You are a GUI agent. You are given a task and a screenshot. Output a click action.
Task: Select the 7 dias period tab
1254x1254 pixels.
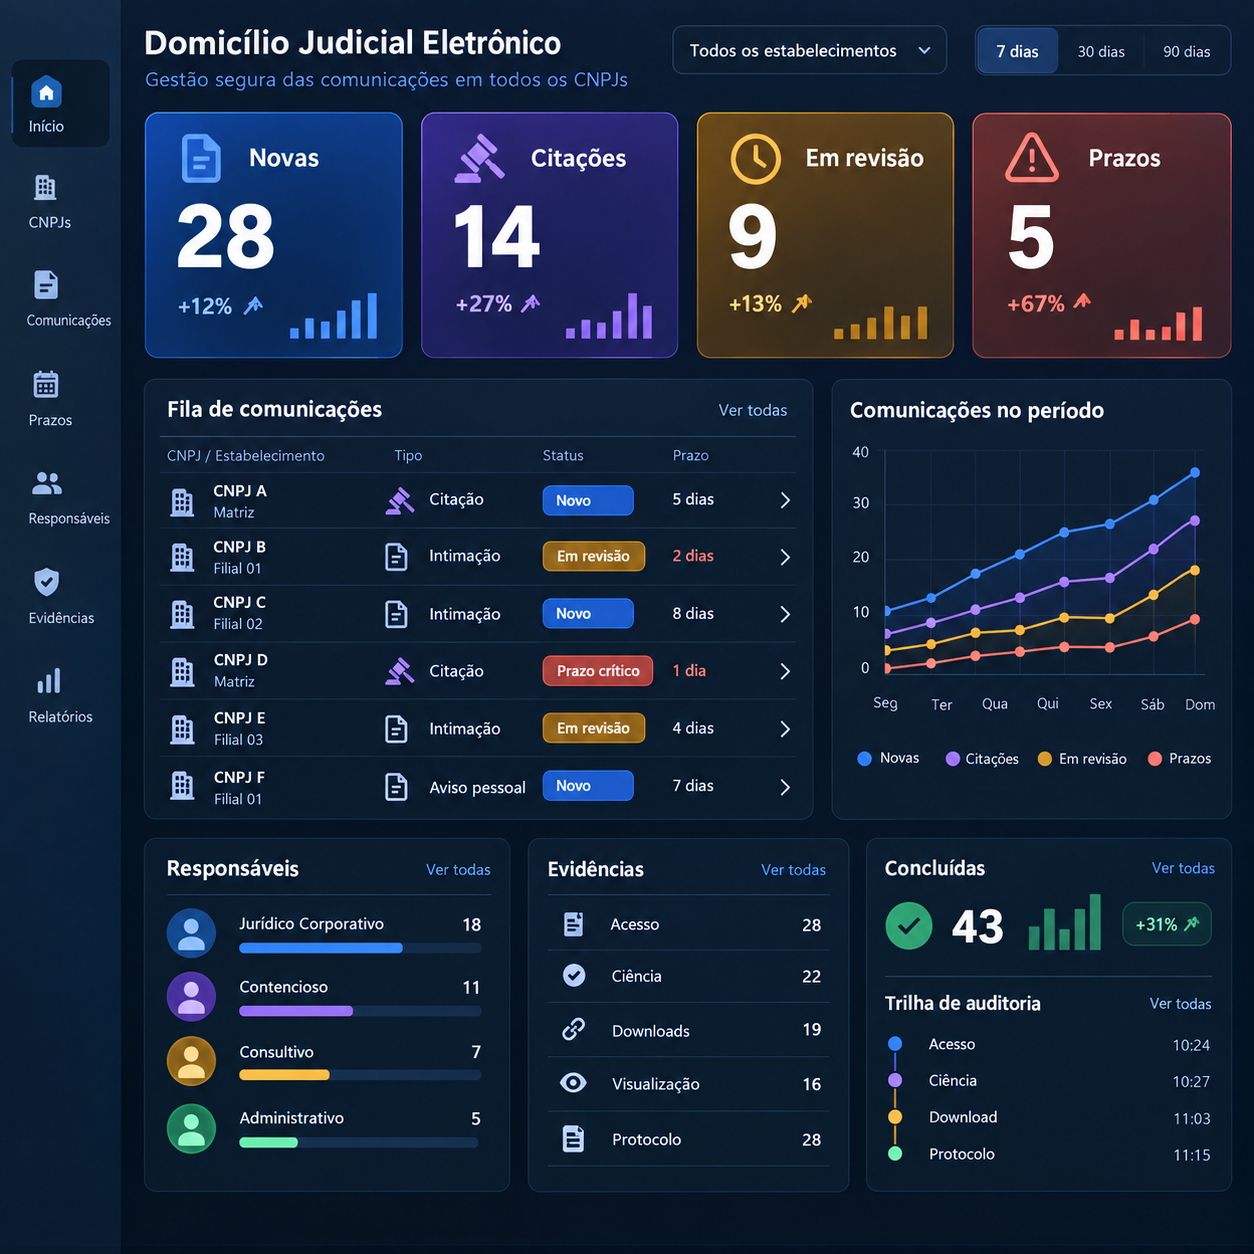pyautogui.click(x=1017, y=51)
